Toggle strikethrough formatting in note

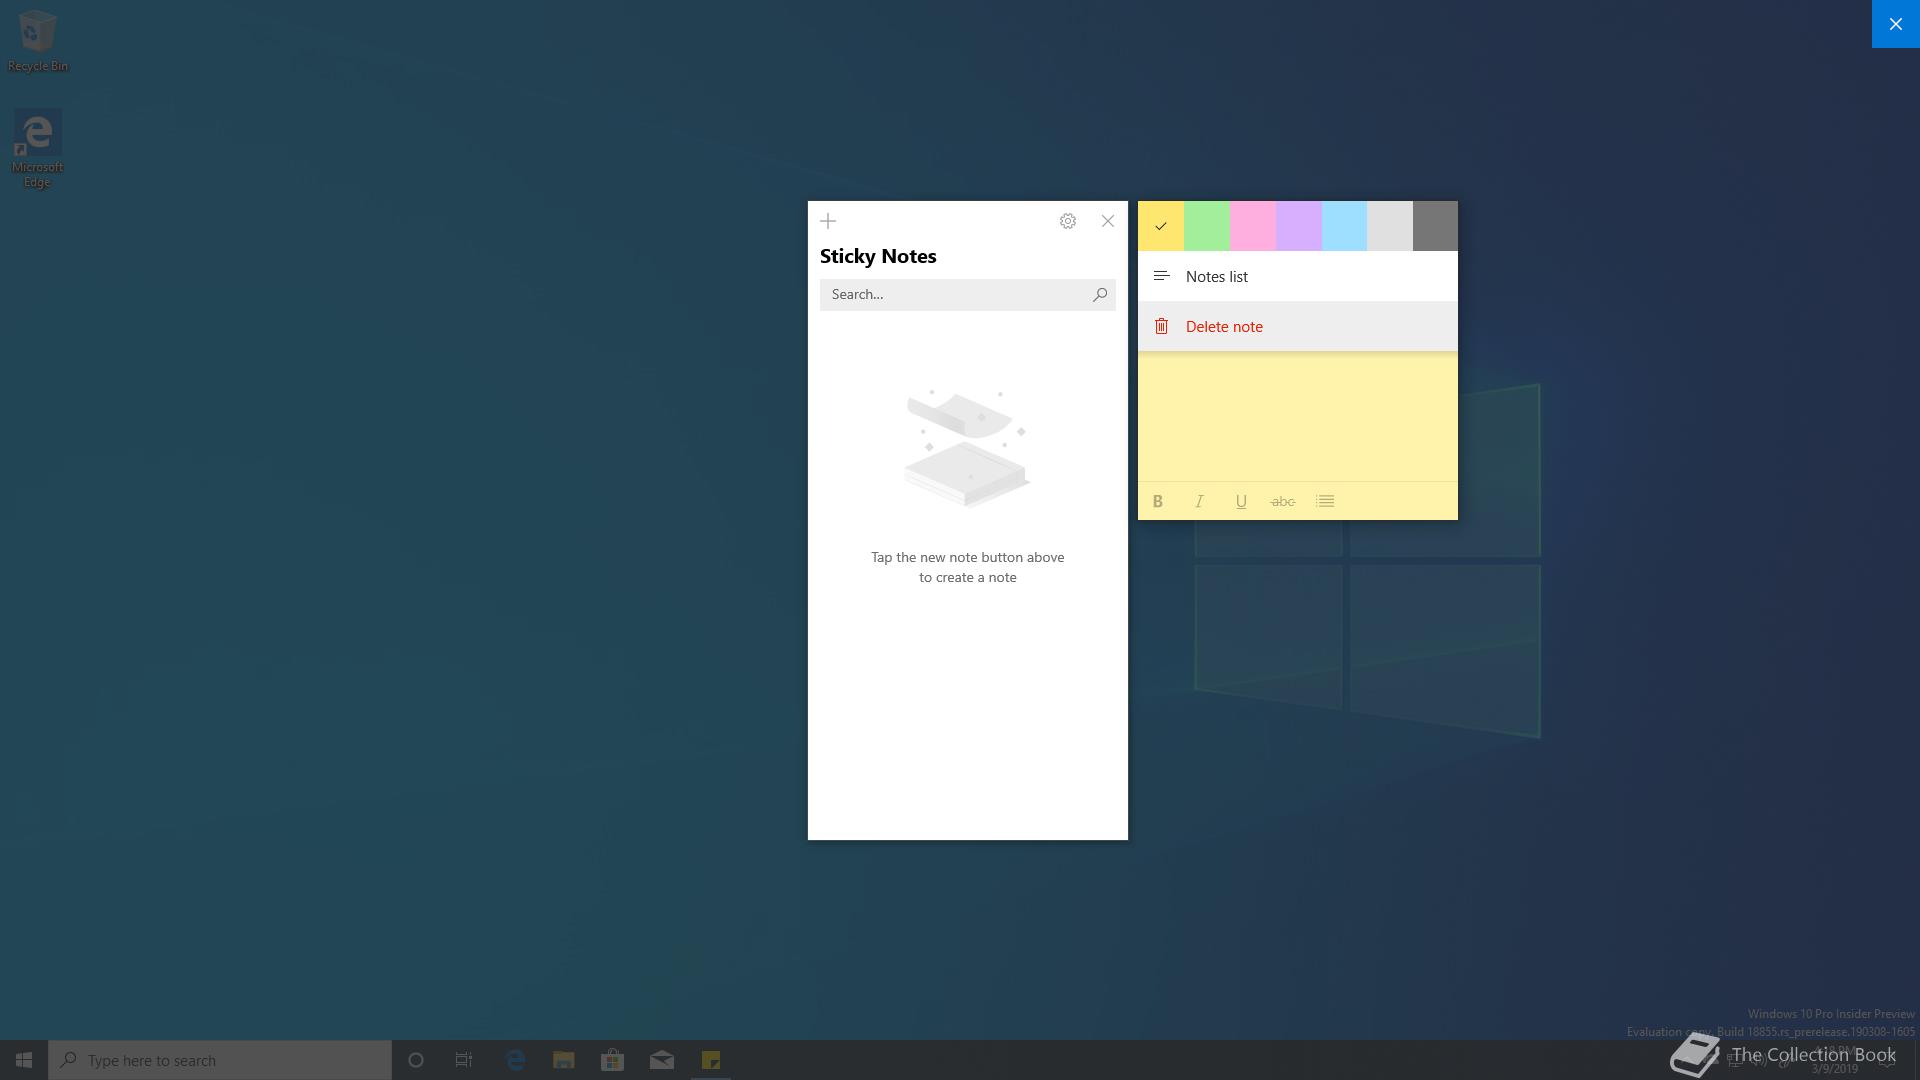(x=1283, y=501)
